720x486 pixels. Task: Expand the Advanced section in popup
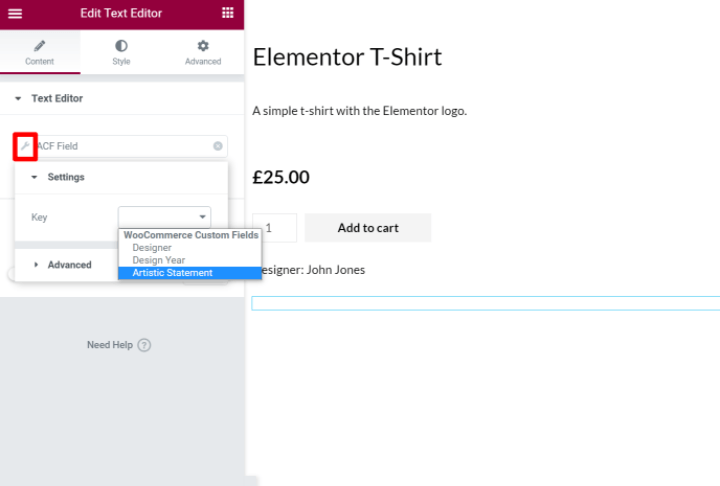[x=37, y=265]
